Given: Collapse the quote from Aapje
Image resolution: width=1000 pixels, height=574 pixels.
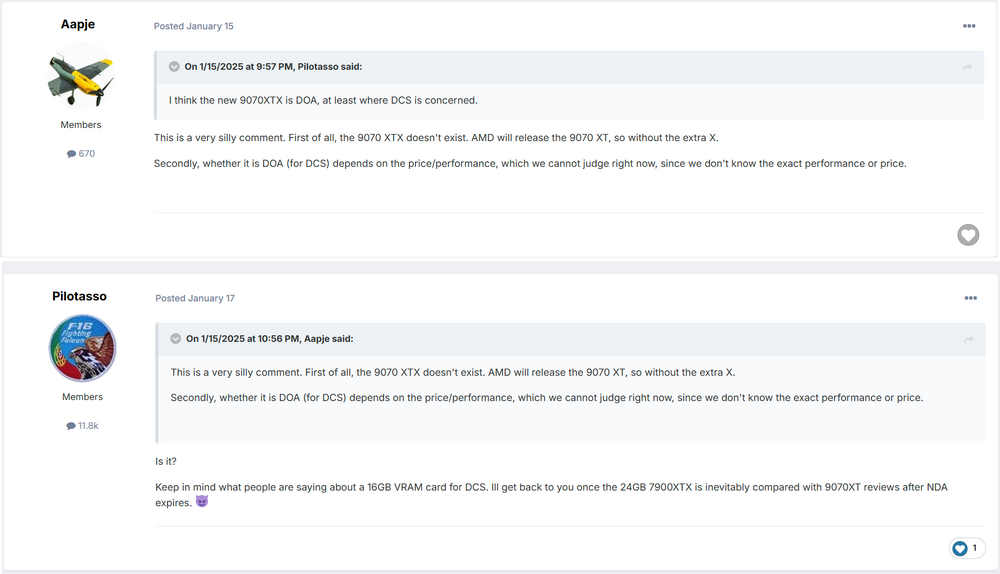Looking at the screenshot, I should click(175, 339).
